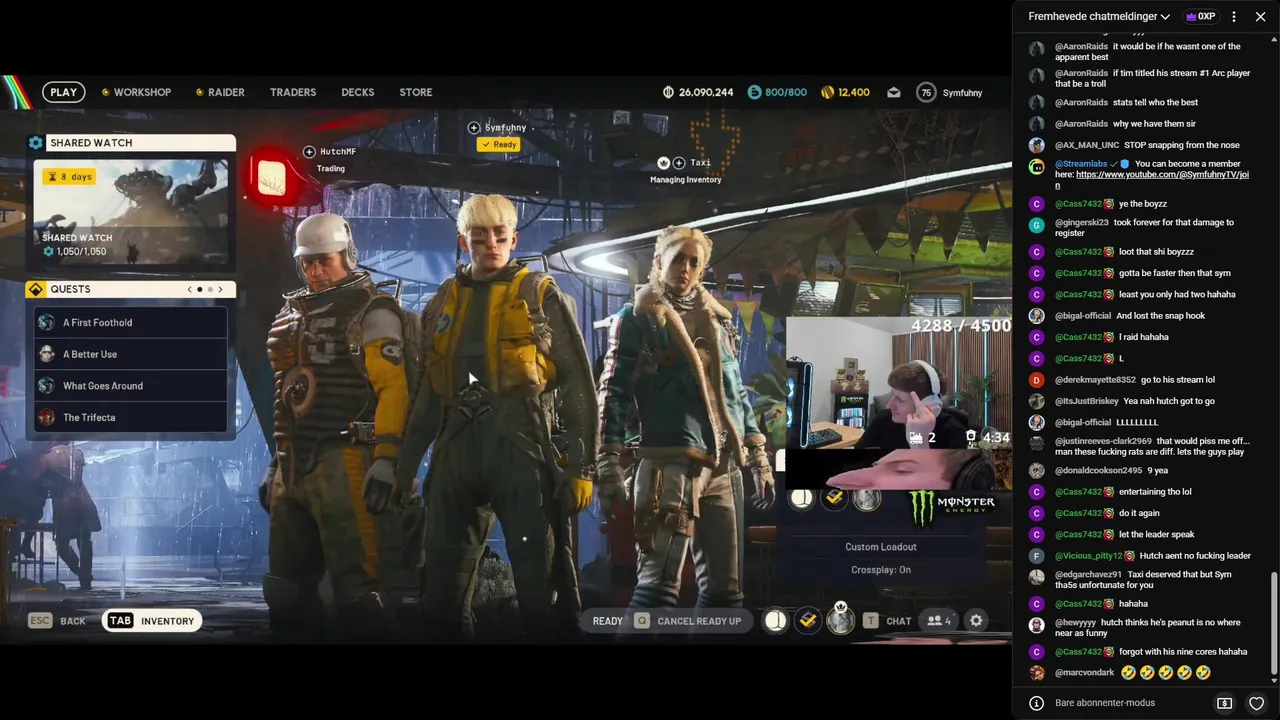Image resolution: width=1280 pixels, height=720 pixels.
Task: Click the READY label in bottom bar
Action: [607, 621]
